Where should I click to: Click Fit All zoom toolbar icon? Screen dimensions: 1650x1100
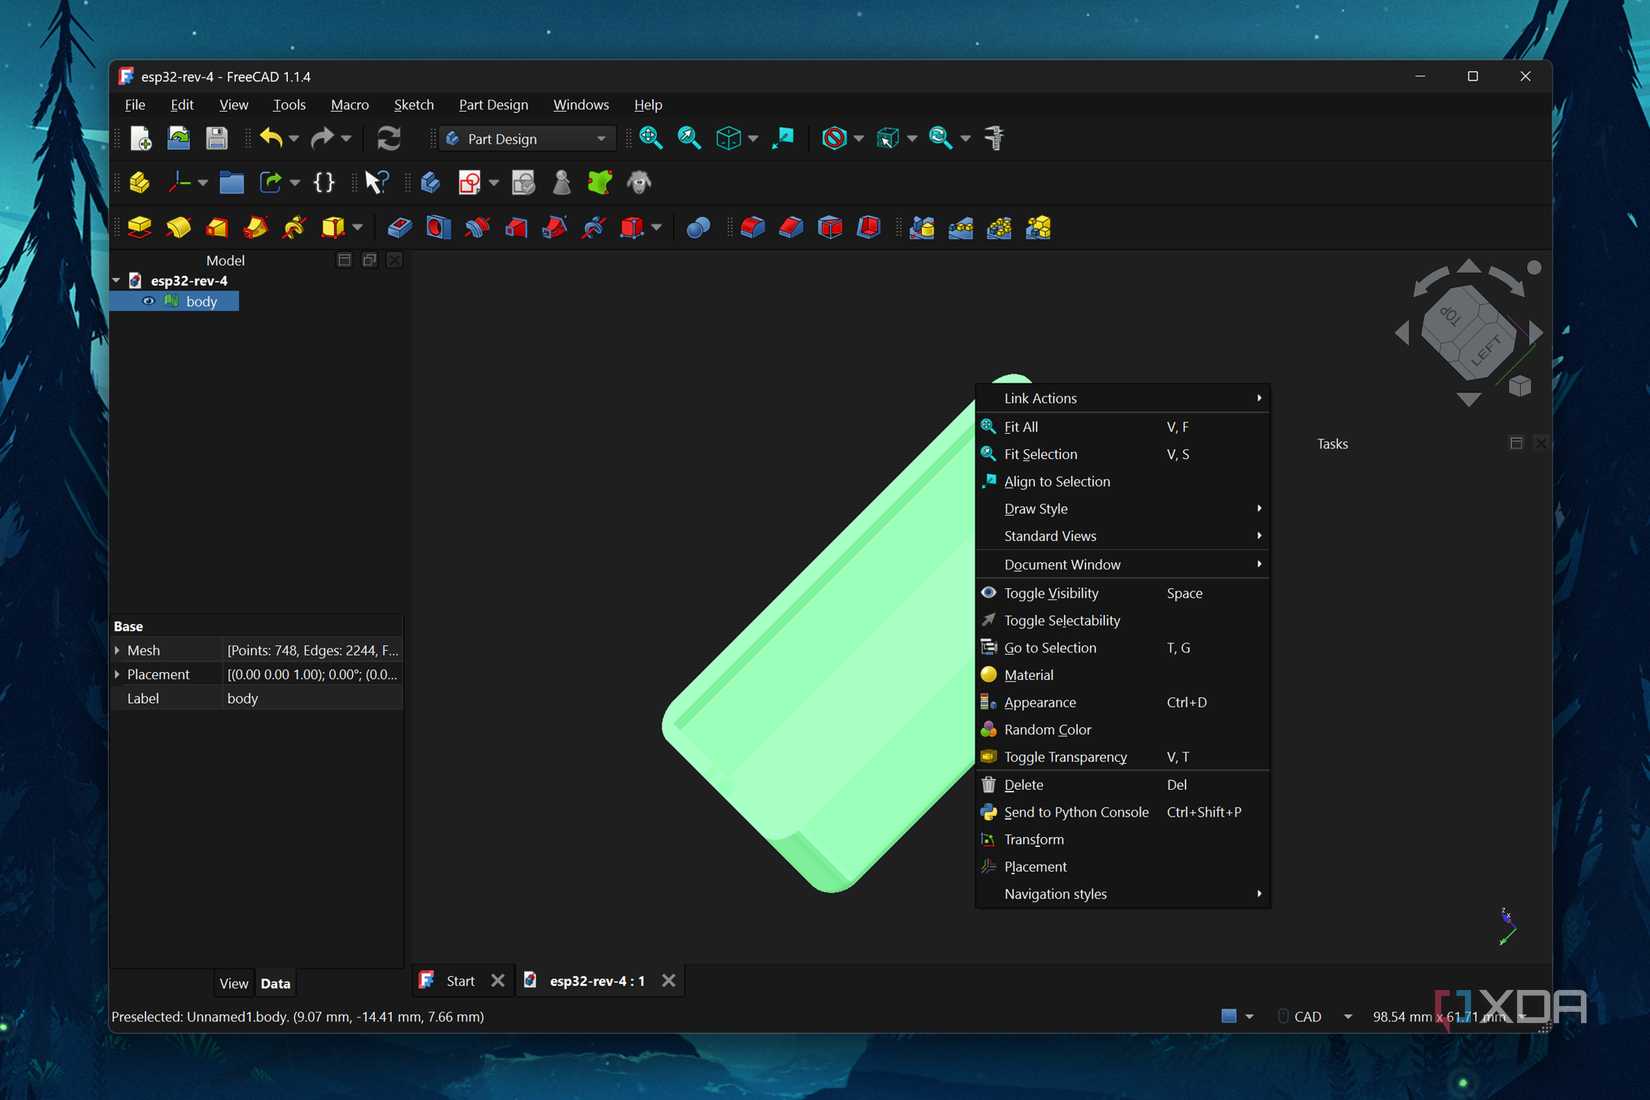(651, 138)
